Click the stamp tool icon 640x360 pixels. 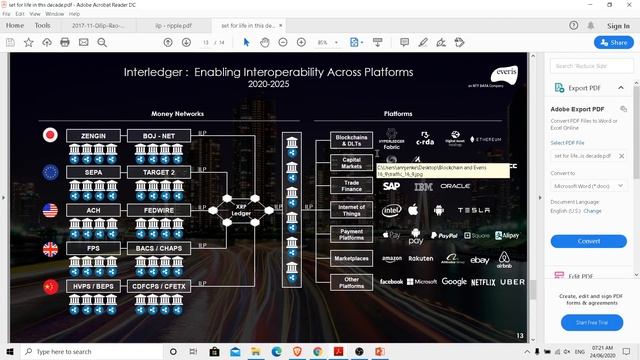click(x=460, y=42)
